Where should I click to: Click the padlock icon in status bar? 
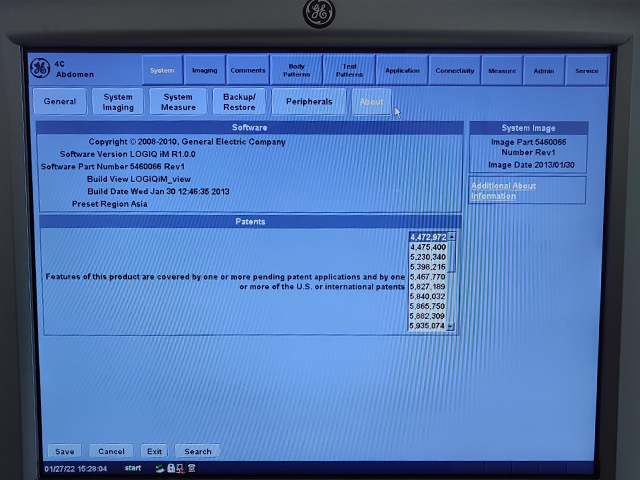(171, 468)
